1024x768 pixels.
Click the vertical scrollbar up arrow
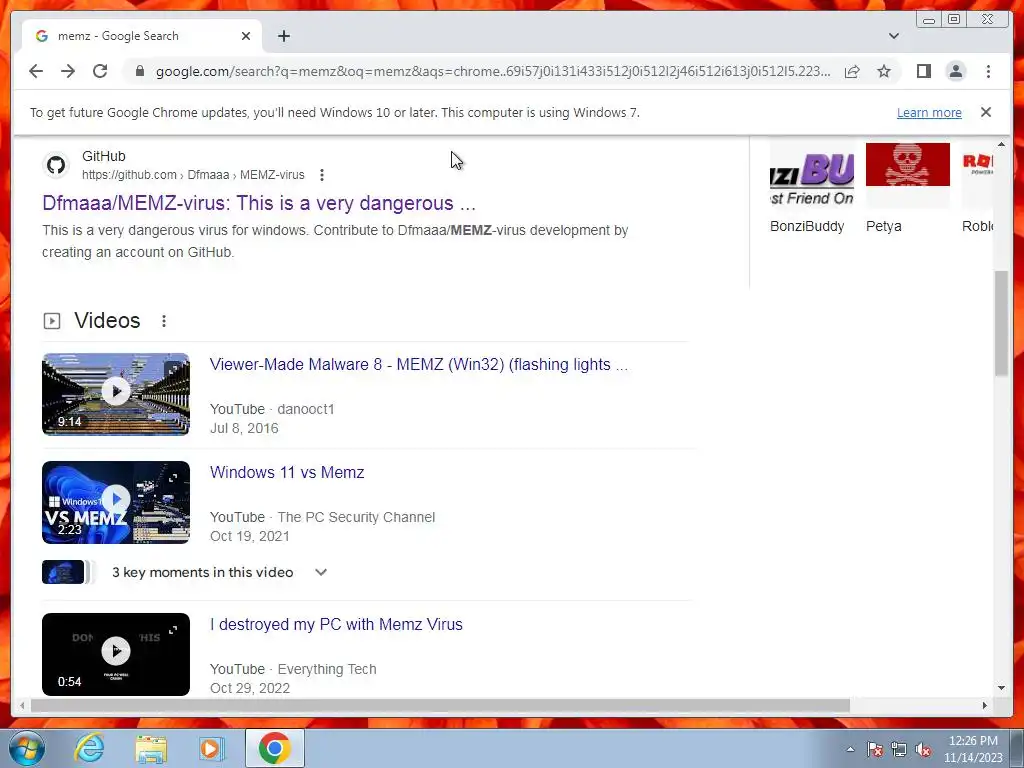(1001, 144)
